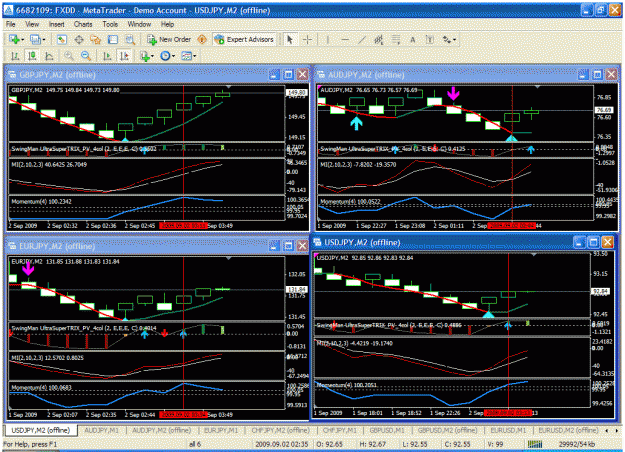625x452 pixels.
Task: Select the Fibonacci Retracement tool
Action: 396,39
